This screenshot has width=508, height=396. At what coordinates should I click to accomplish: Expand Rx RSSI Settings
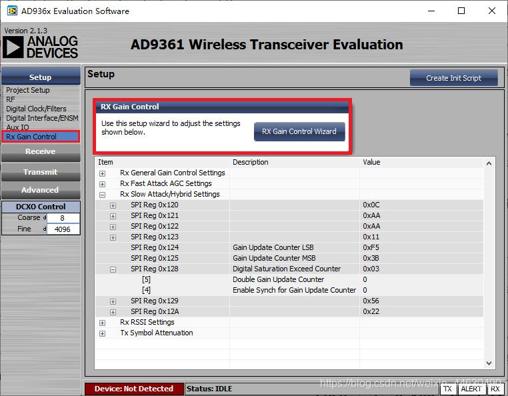(102, 323)
